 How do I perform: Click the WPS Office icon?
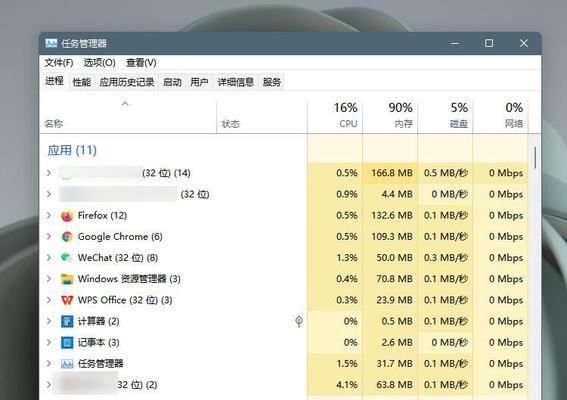click(67, 300)
